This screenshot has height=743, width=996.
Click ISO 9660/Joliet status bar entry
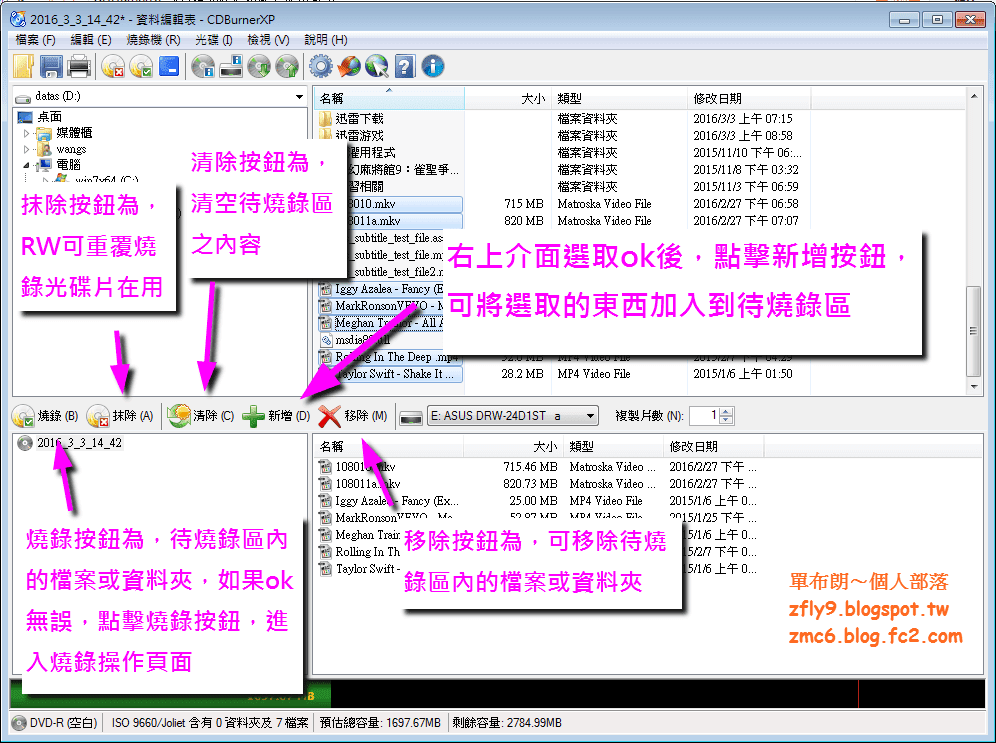pyautogui.click(x=210, y=723)
